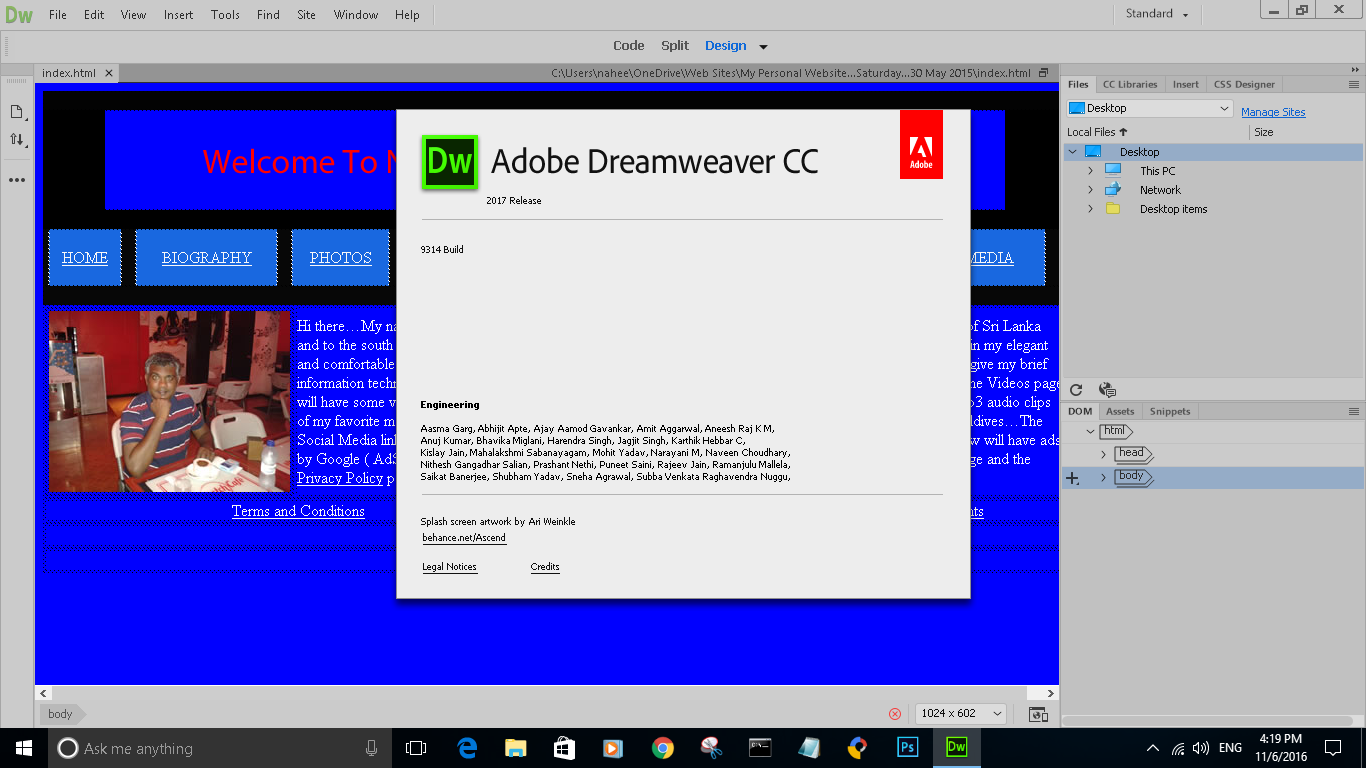1366x768 pixels.
Task: Switch to the Snippets tab
Action: click(x=1170, y=411)
